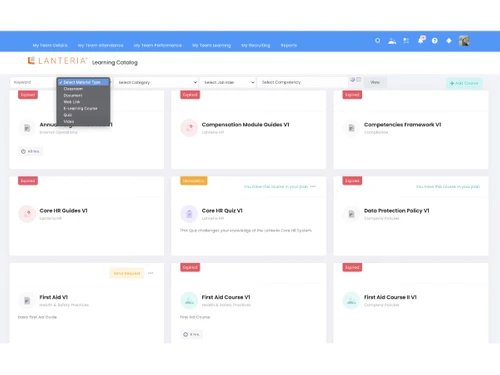
Task: Click the First Aid Course V1 classroom icon
Action: [189, 301]
